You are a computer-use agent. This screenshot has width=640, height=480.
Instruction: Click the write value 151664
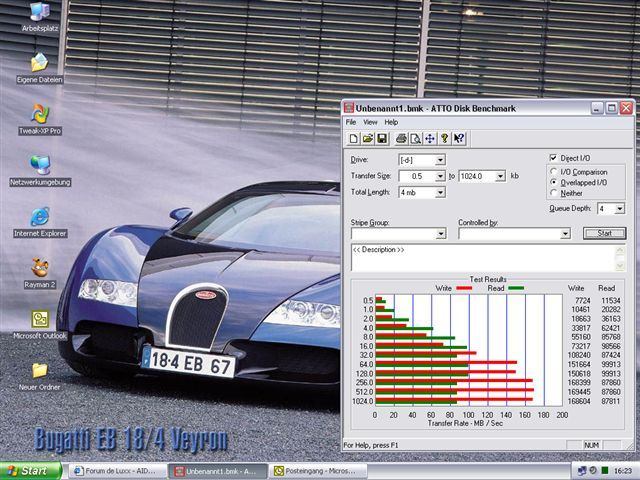(x=579, y=364)
